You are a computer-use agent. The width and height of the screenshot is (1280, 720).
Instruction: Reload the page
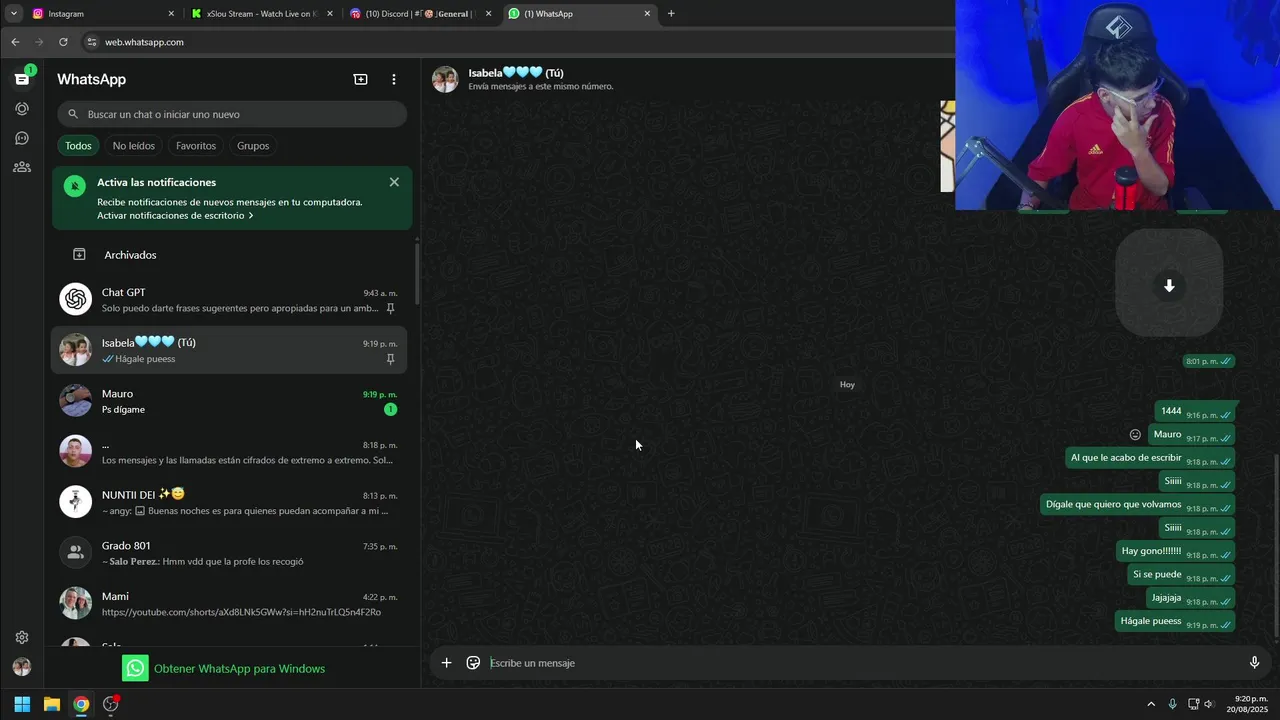63,42
